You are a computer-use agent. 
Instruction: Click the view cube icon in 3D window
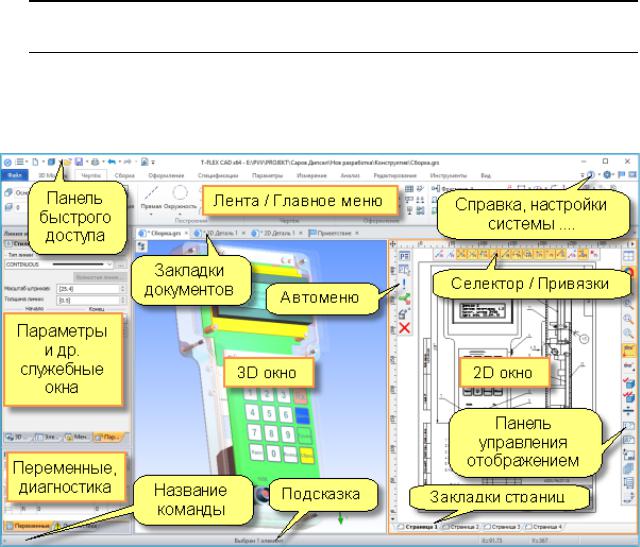point(142,246)
